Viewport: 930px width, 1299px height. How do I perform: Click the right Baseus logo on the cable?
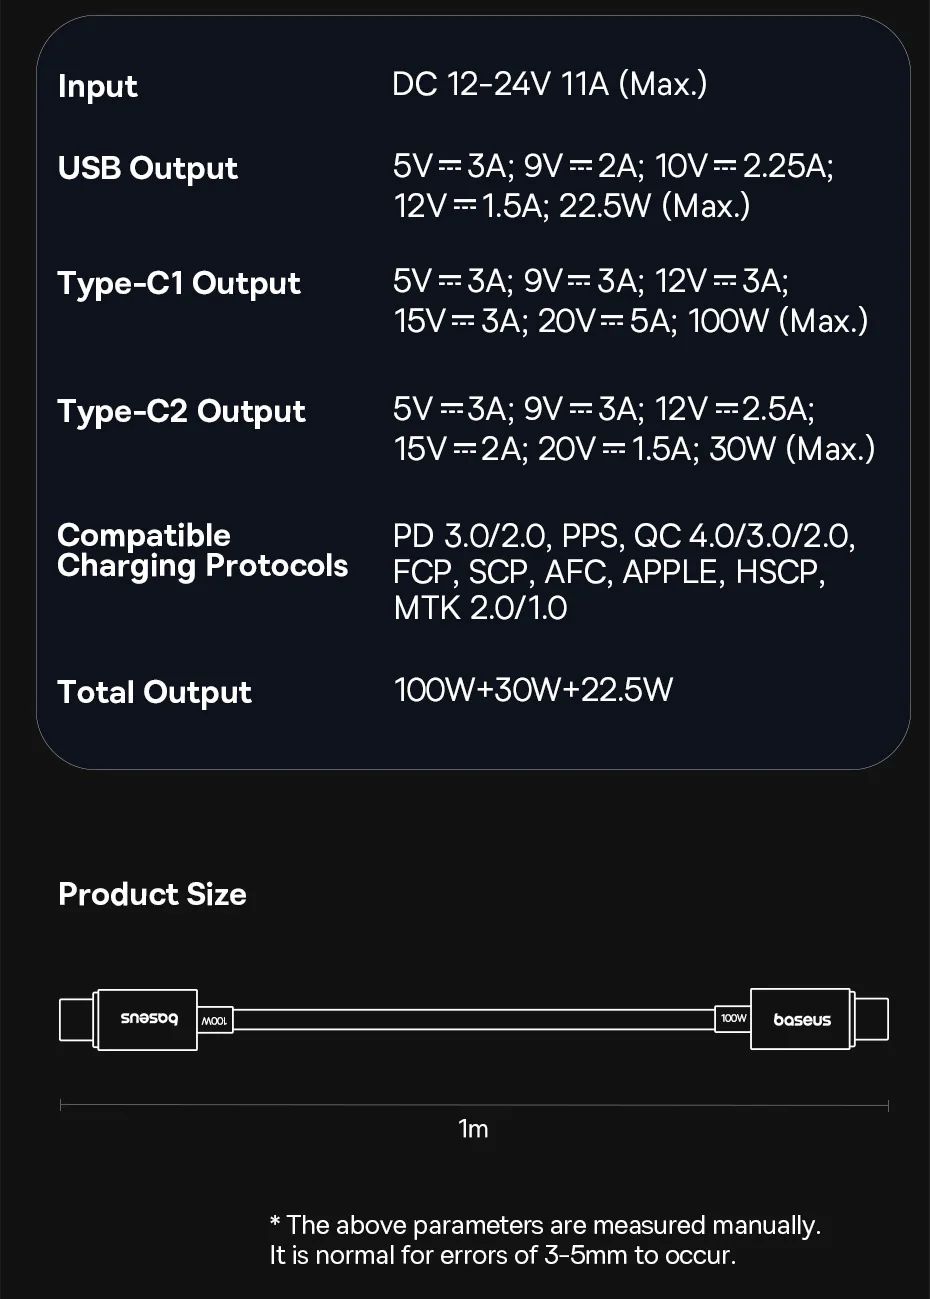pyautogui.click(x=802, y=1020)
